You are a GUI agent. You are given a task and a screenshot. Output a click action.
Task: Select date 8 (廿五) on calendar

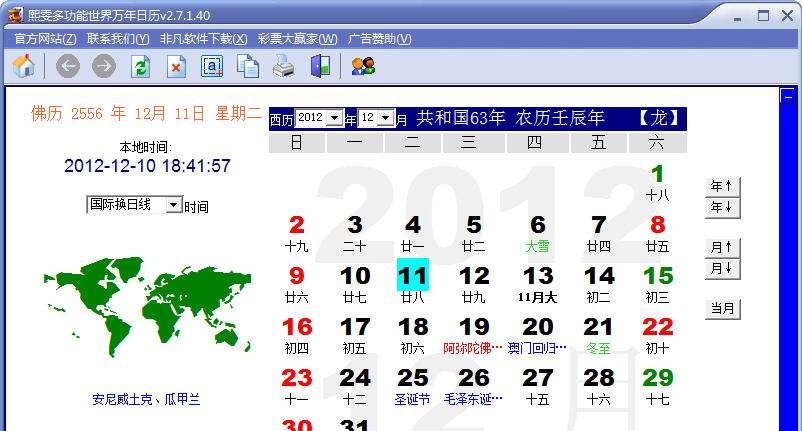(x=658, y=225)
